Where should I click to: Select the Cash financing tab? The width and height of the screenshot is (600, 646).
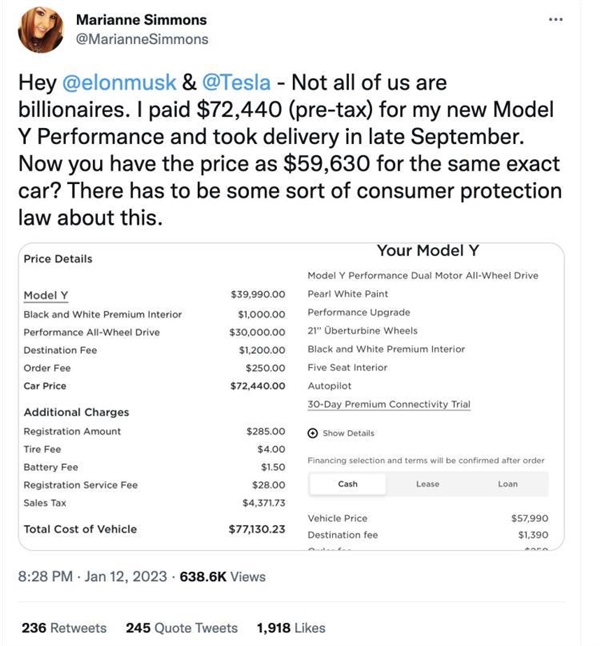348,484
